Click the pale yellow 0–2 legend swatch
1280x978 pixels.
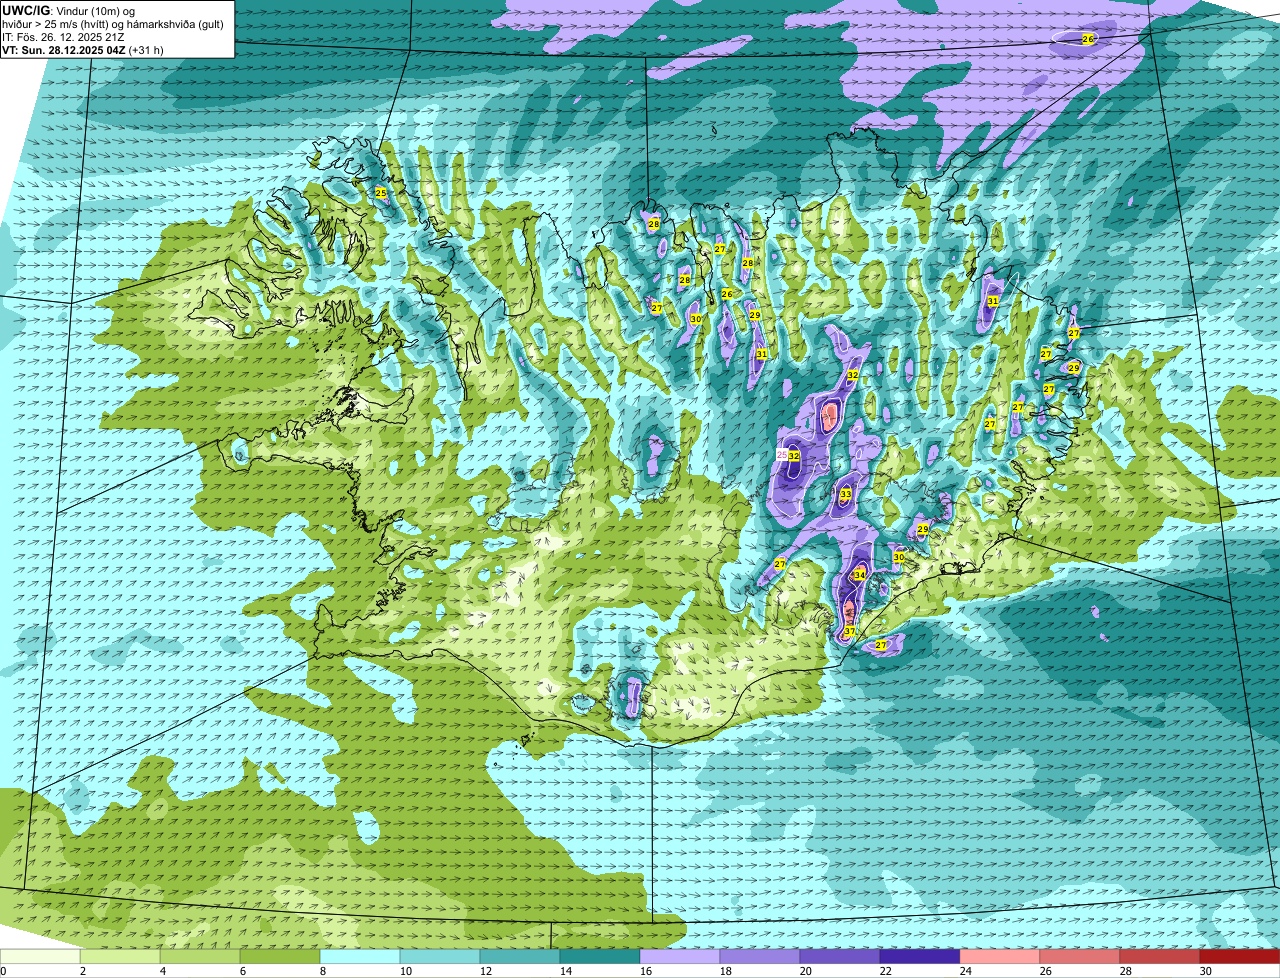pos(40,956)
